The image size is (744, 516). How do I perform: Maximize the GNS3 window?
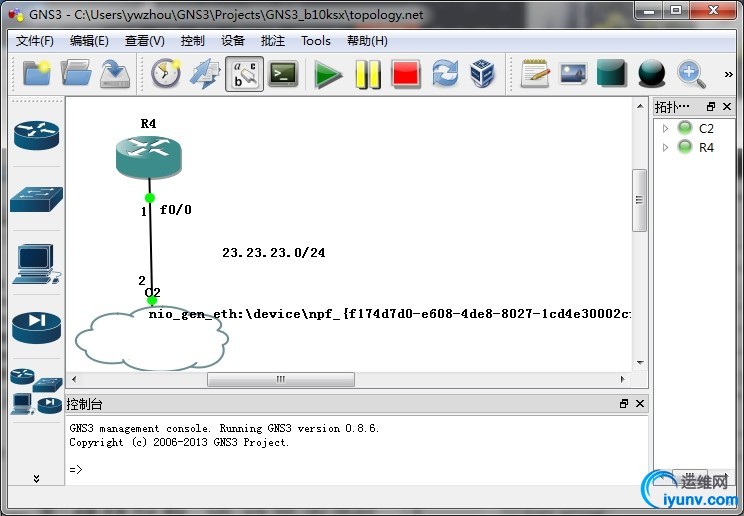(x=676, y=10)
